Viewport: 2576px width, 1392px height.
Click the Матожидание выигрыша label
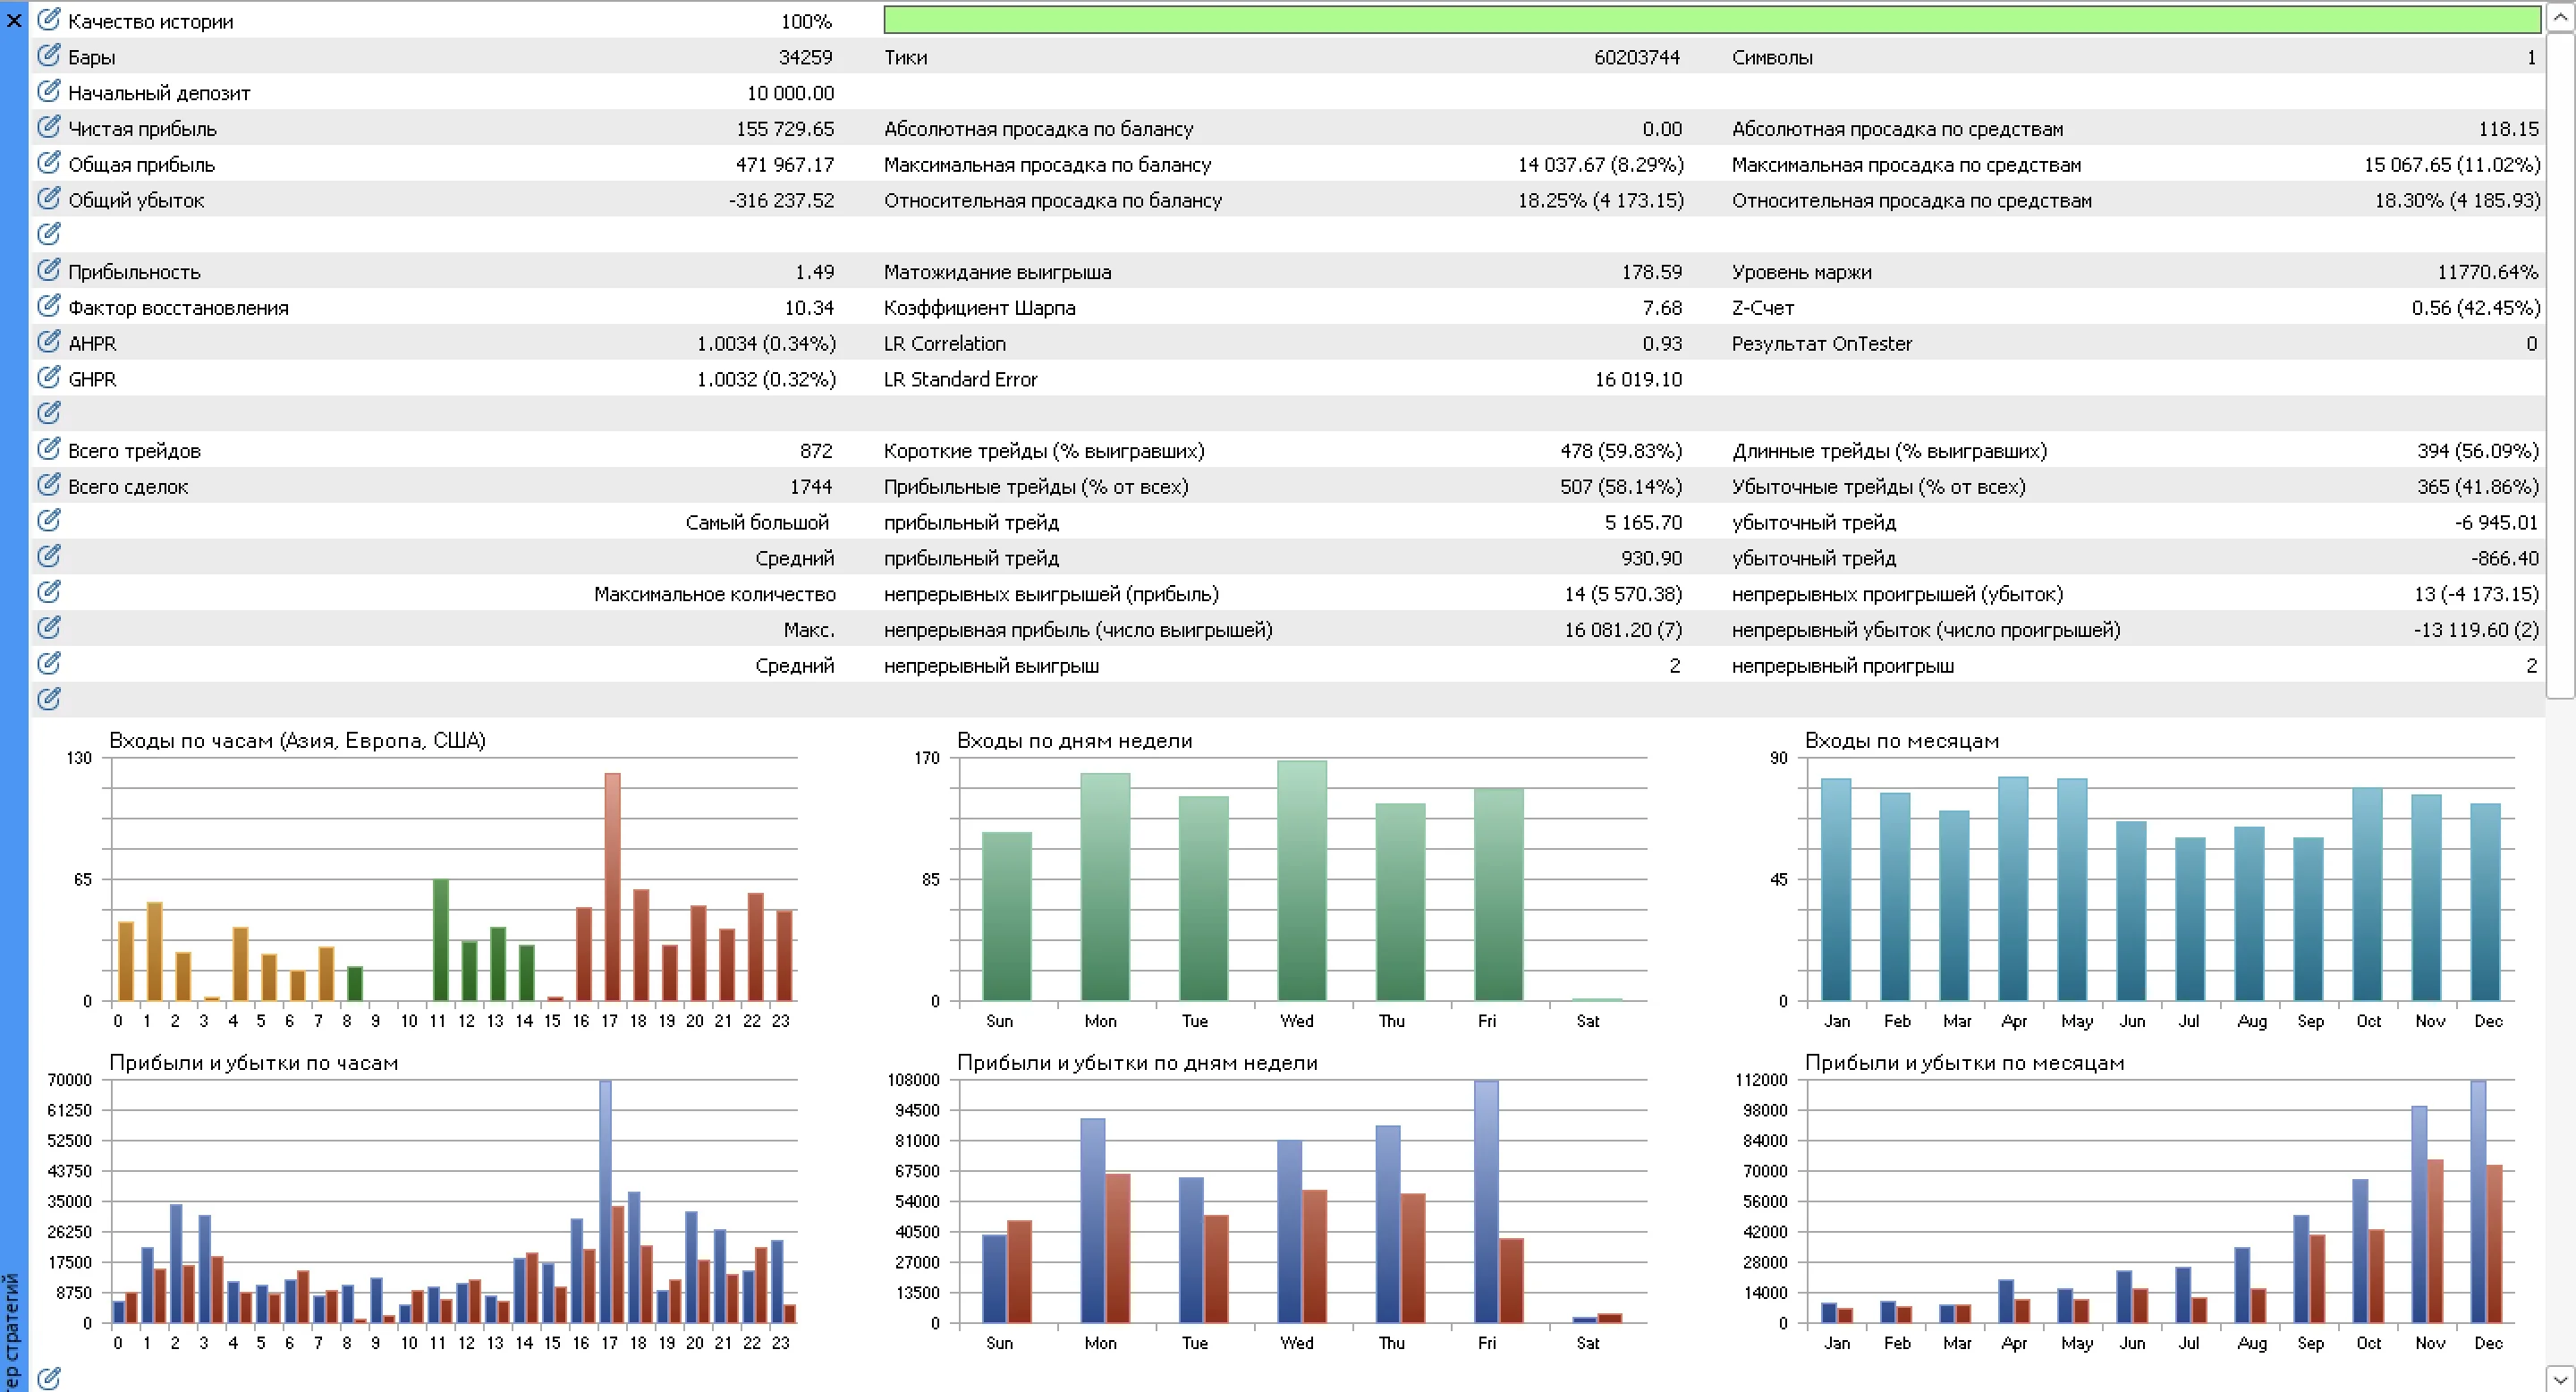pos(997,272)
